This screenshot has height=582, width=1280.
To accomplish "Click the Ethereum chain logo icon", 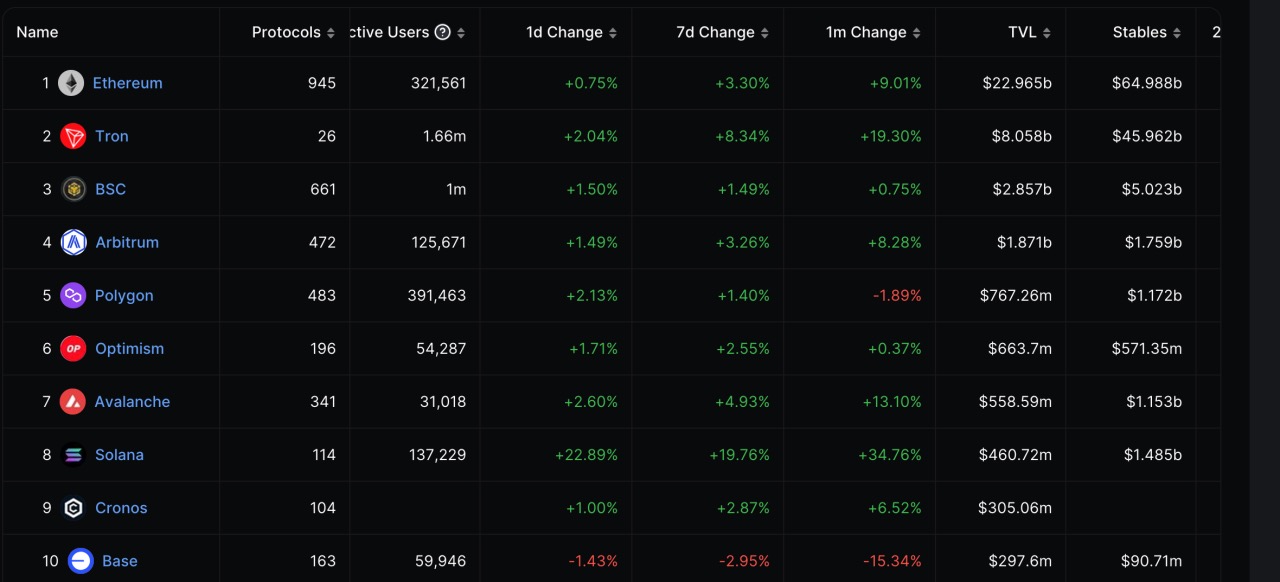I will tap(71, 83).
